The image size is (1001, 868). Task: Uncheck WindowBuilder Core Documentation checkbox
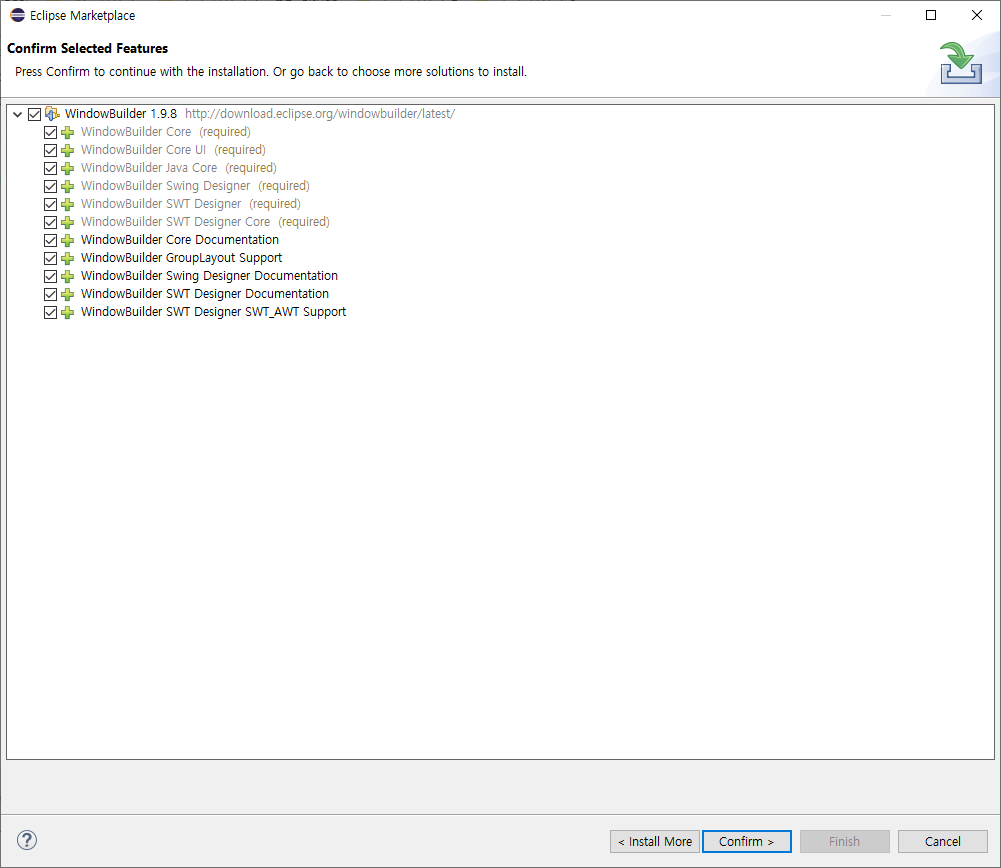(x=50, y=240)
